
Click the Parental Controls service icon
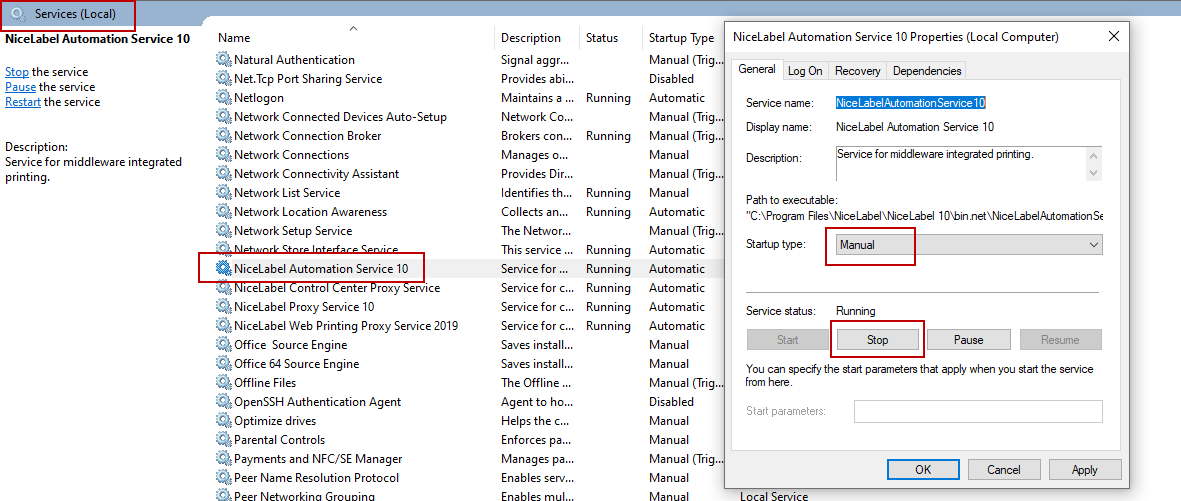(x=223, y=440)
